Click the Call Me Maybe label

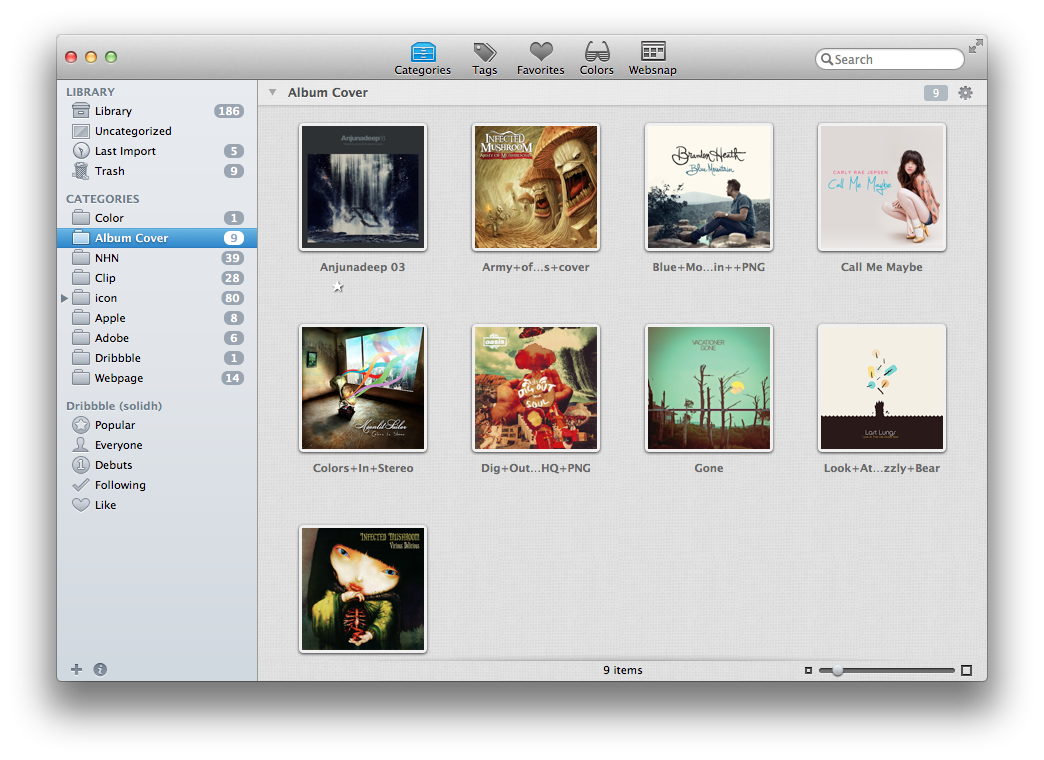click(882, 267)
